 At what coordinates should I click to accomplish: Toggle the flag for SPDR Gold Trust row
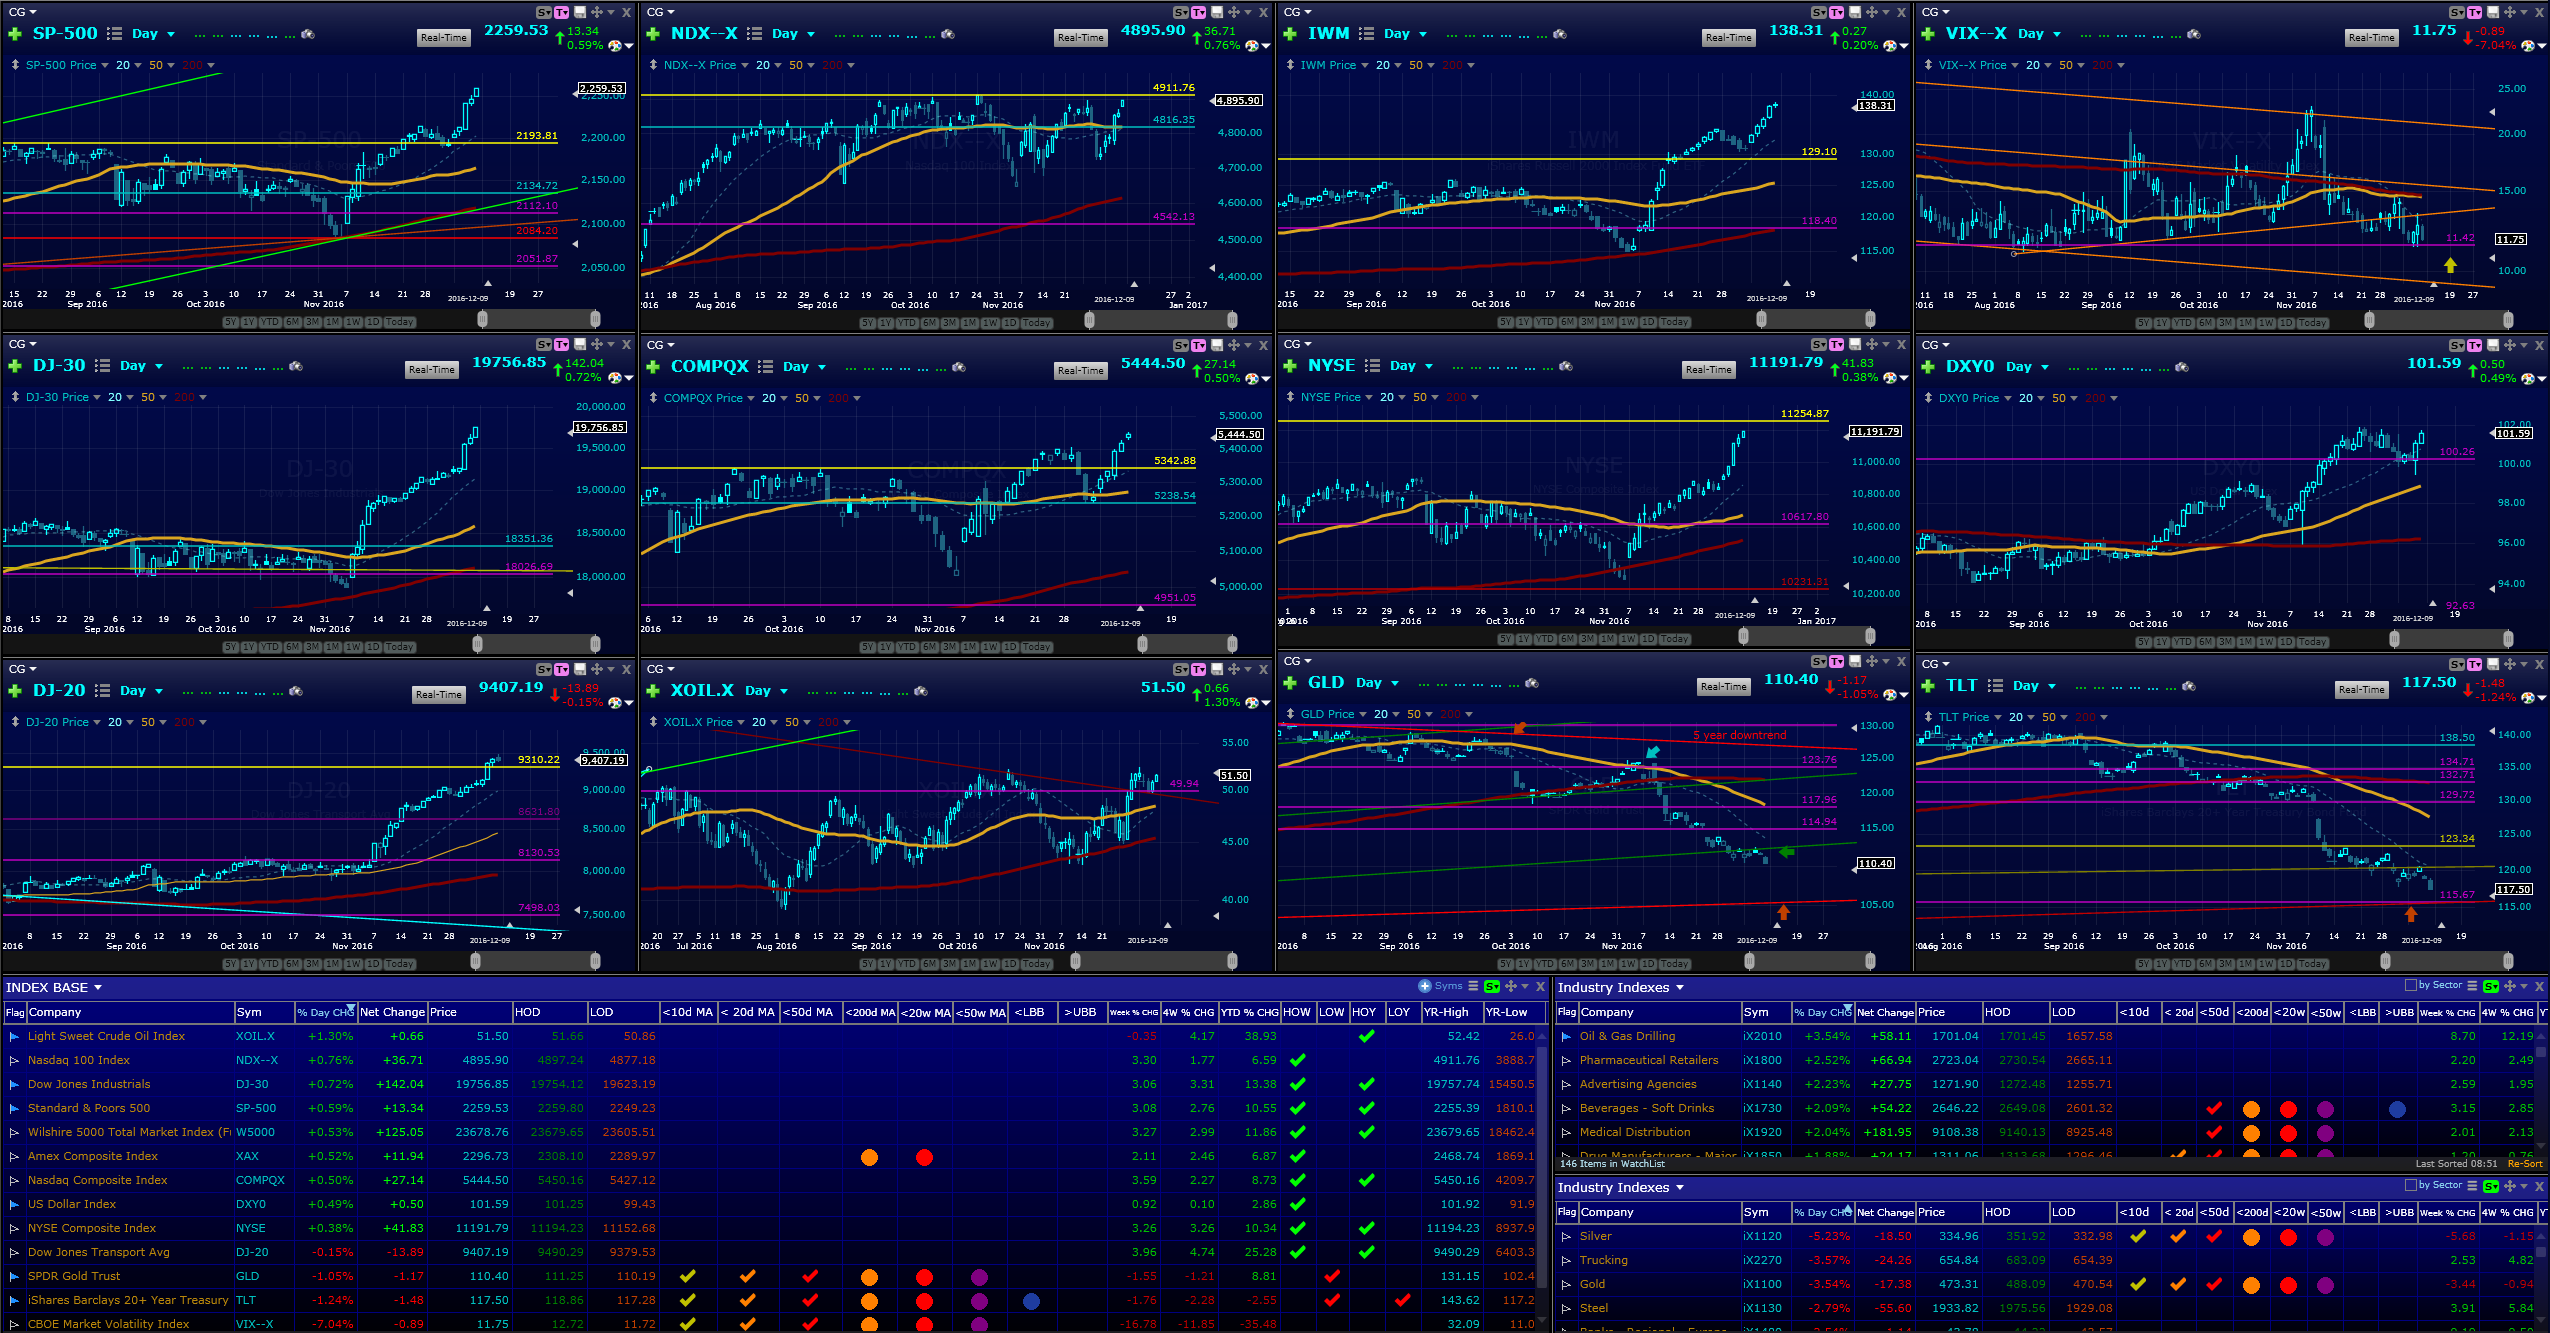(14, 1276)
